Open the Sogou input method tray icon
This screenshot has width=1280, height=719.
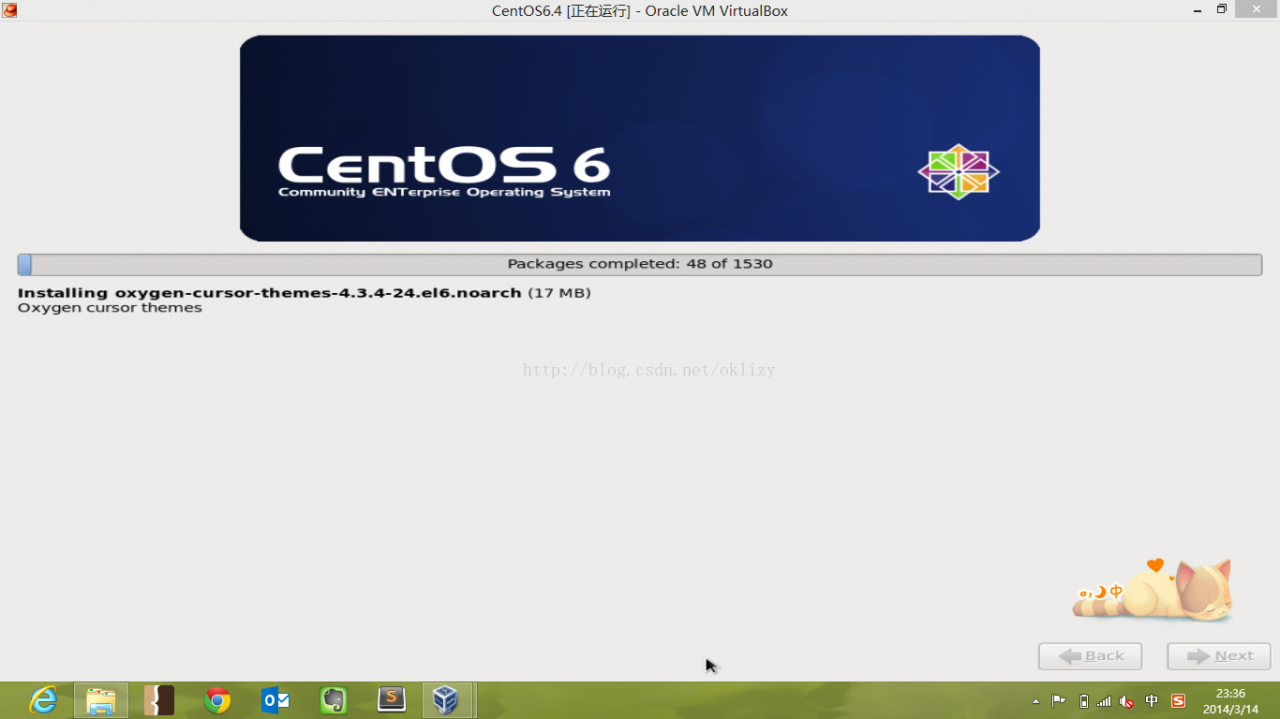pos(1178,701)
